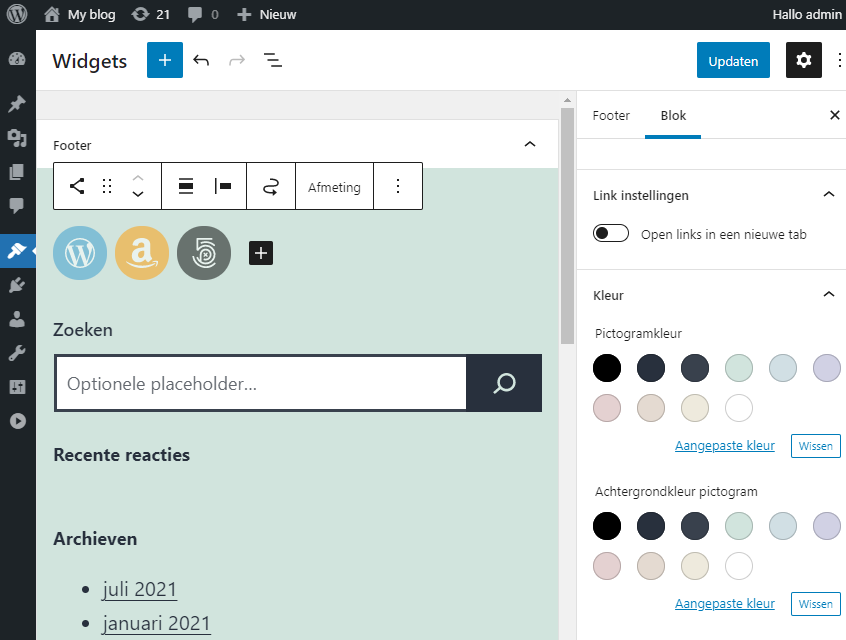Open Comments in the sidebar
The image size is (846, 640).
pos(17,205)
